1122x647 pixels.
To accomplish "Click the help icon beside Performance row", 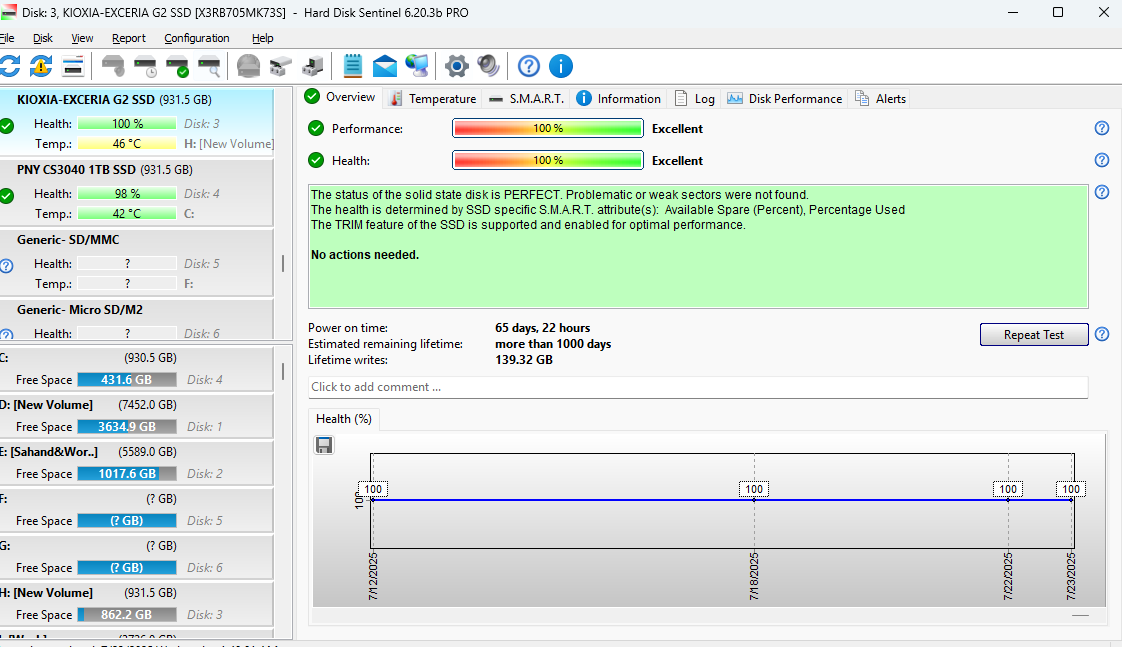I will click(x=1102, y=128).
